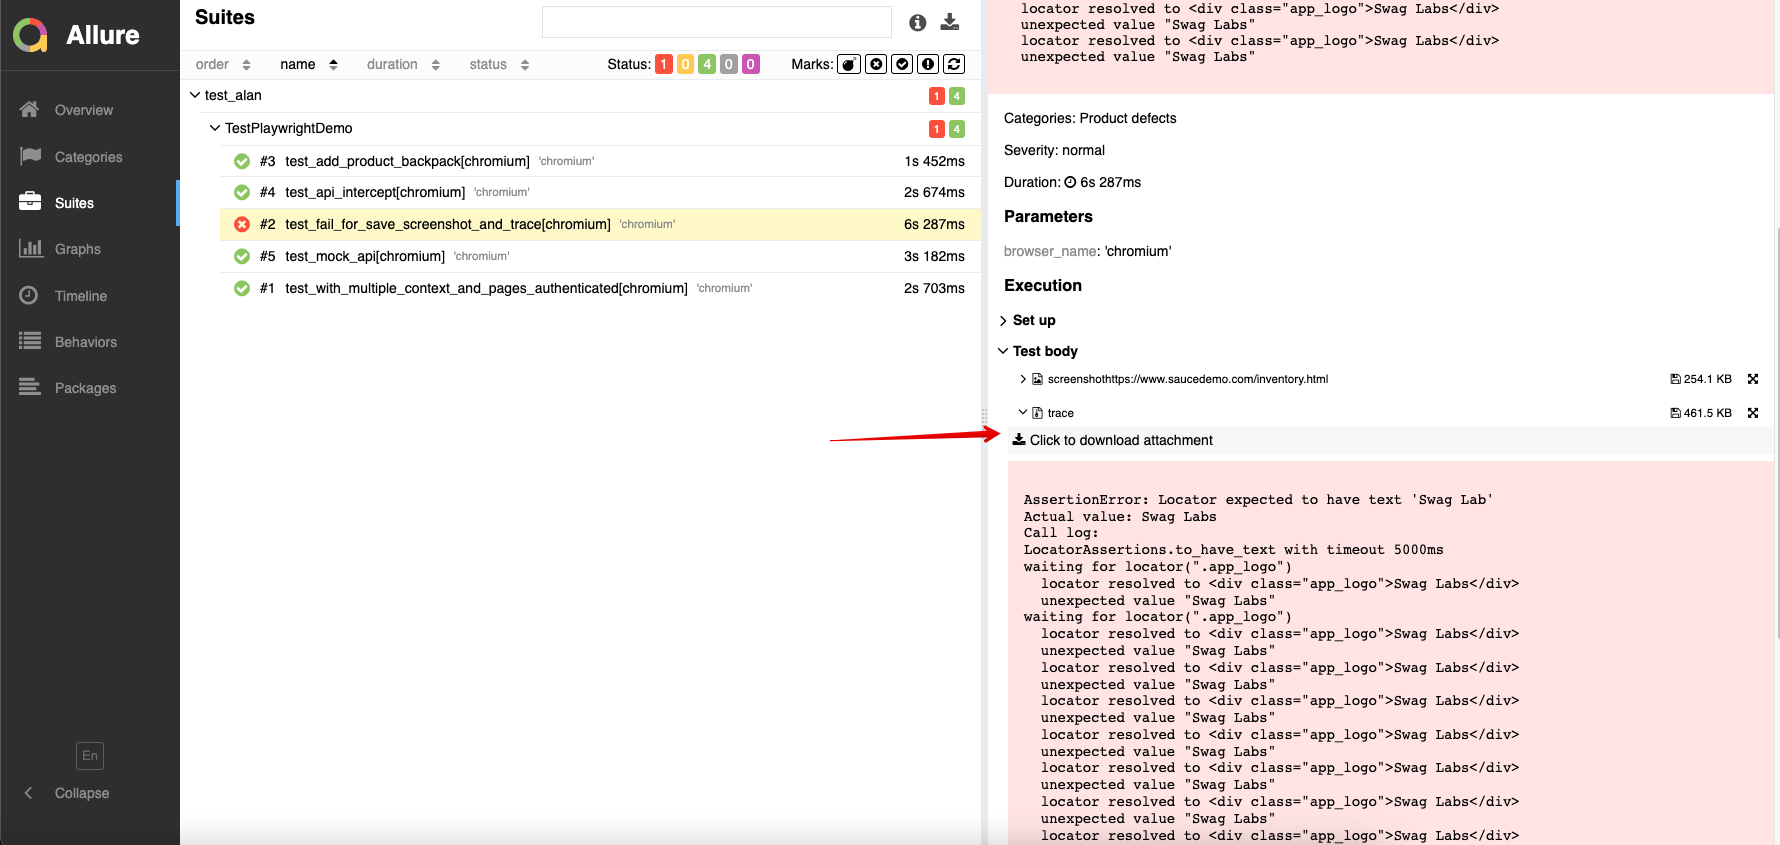
Task: Select the Suites menu item
Action: pyautogui.click(x=74, y=203)
